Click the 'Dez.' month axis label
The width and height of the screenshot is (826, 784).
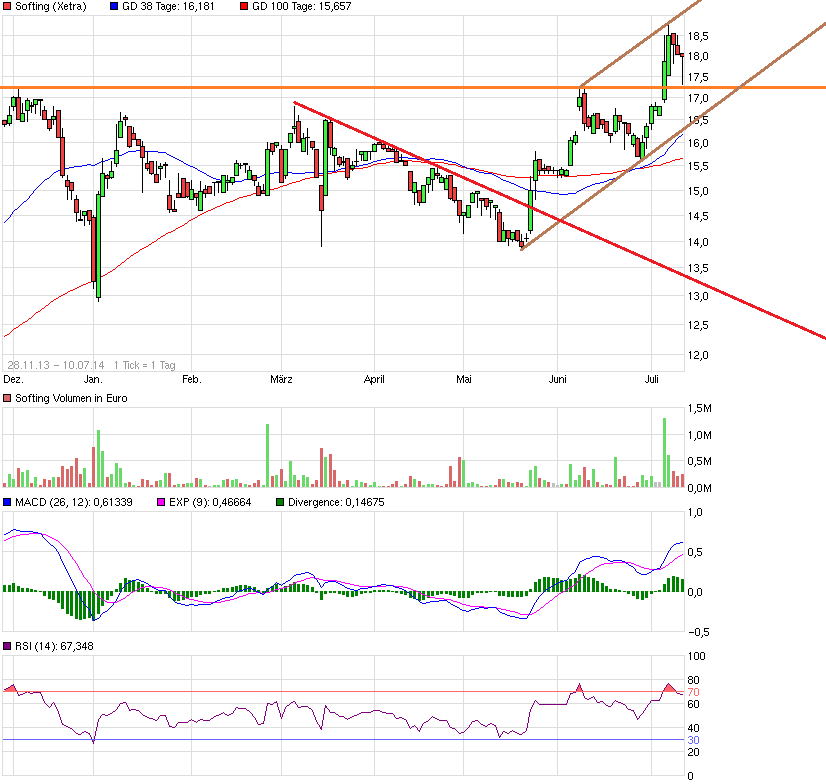click(x=13, y=379)
